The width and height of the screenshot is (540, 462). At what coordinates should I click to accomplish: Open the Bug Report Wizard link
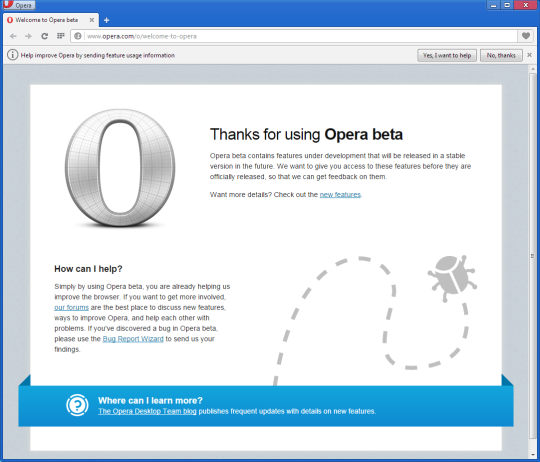pos(133,339)
